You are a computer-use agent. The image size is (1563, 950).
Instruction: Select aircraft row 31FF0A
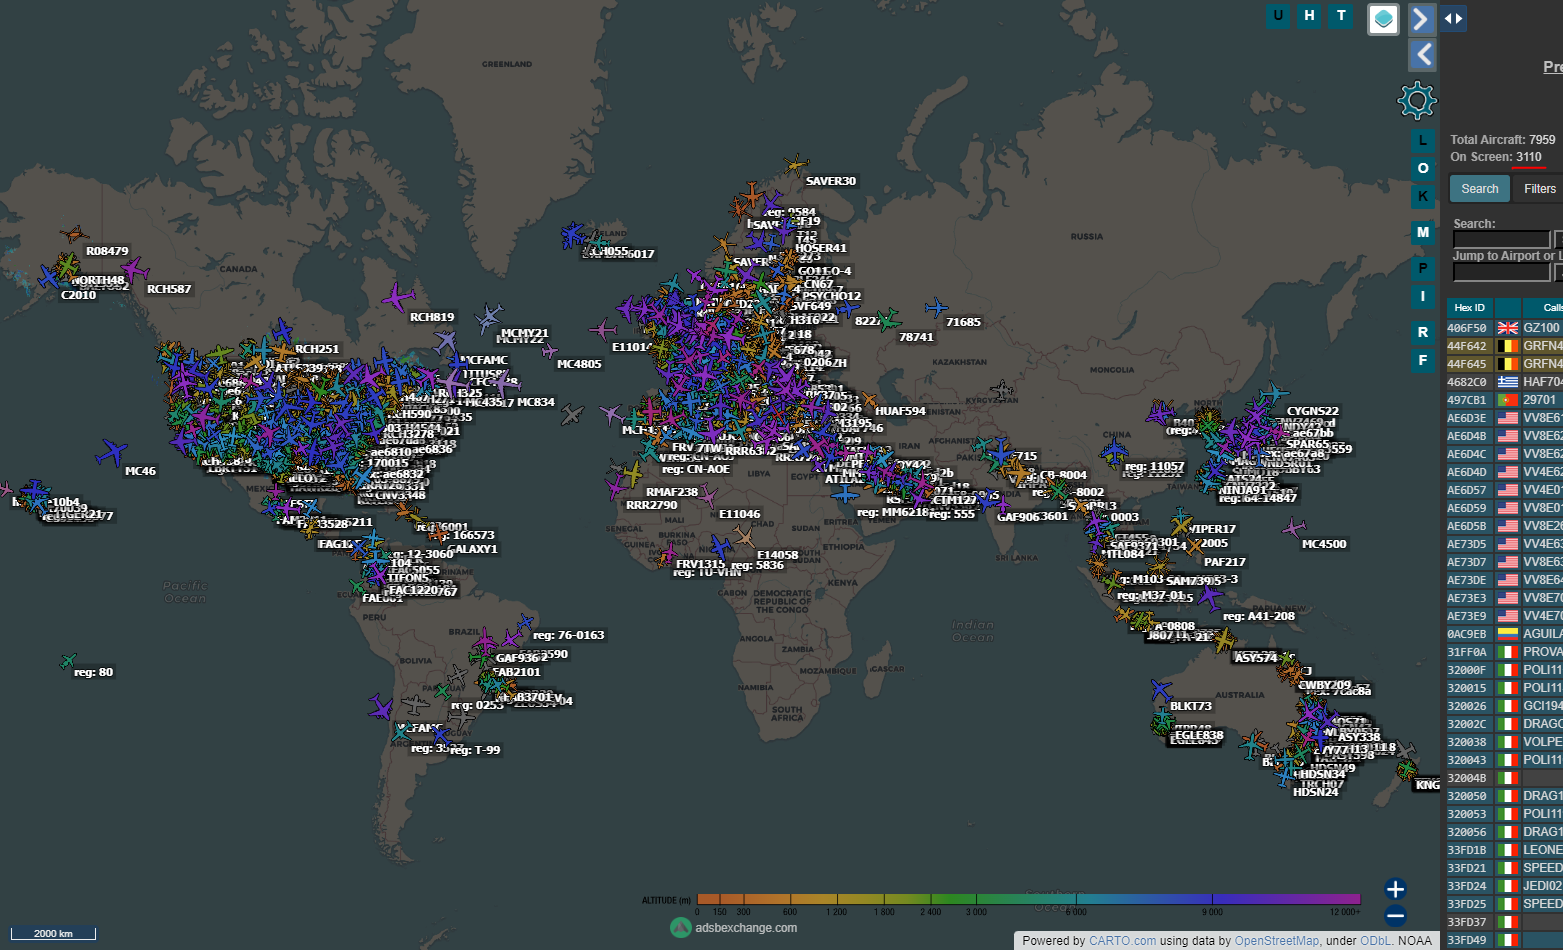(x=1505, y=652)
